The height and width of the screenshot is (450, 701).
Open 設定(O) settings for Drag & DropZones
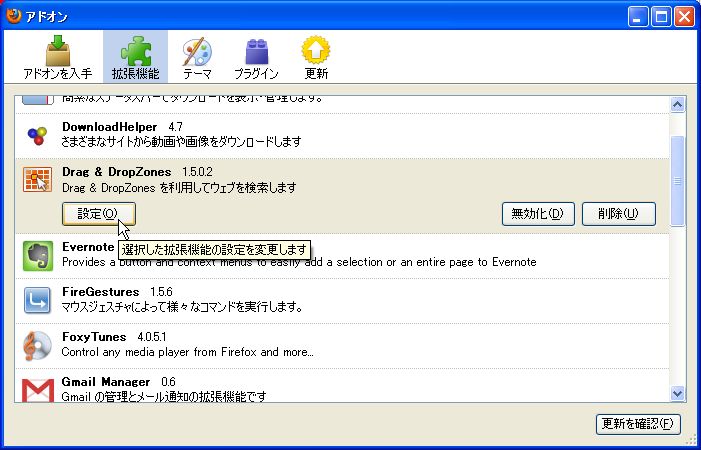[99, 214]
